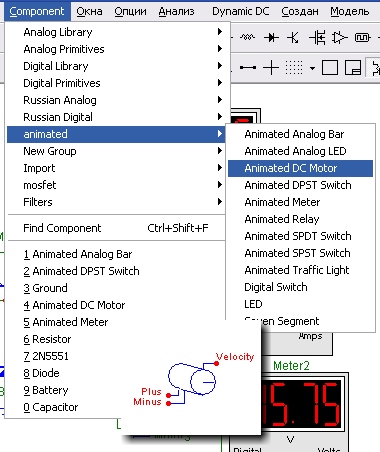Select the pulse source icon

coord(363,37)
